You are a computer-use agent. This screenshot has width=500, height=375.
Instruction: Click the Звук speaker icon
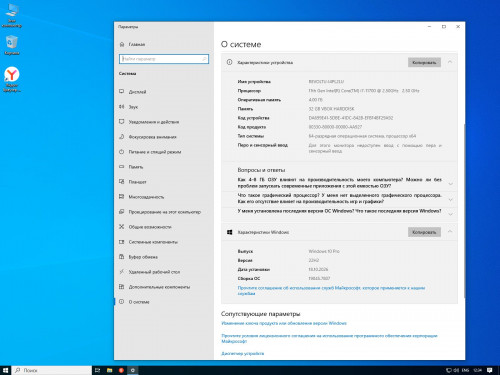click(122, 107)
